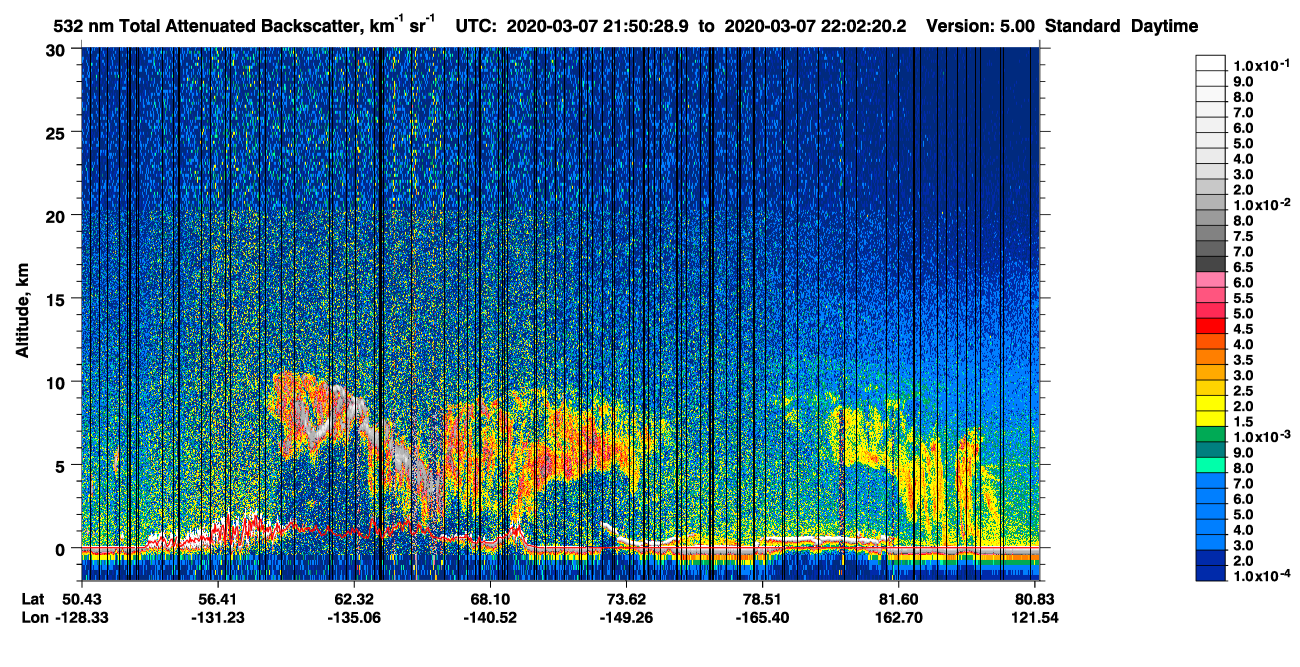Image resolution: width=1300 pixels, height=667 pixels.
Task: Click the color scale label '1.0x10-3'
Action: click(1264, 436)
